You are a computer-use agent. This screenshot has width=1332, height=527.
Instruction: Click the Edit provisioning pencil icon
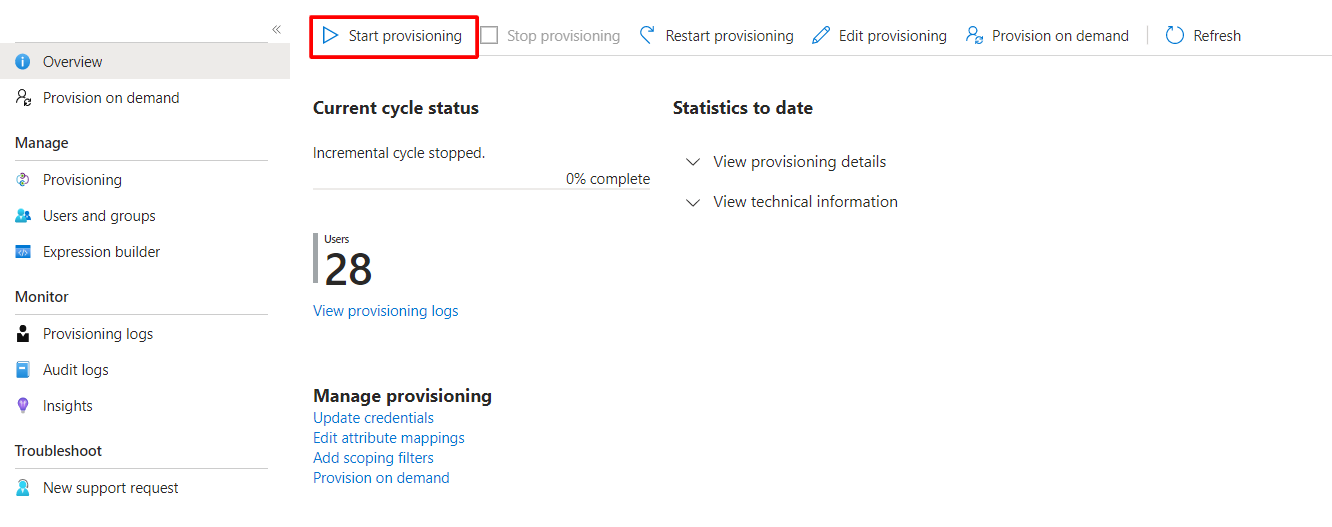(x=821, y=36)
